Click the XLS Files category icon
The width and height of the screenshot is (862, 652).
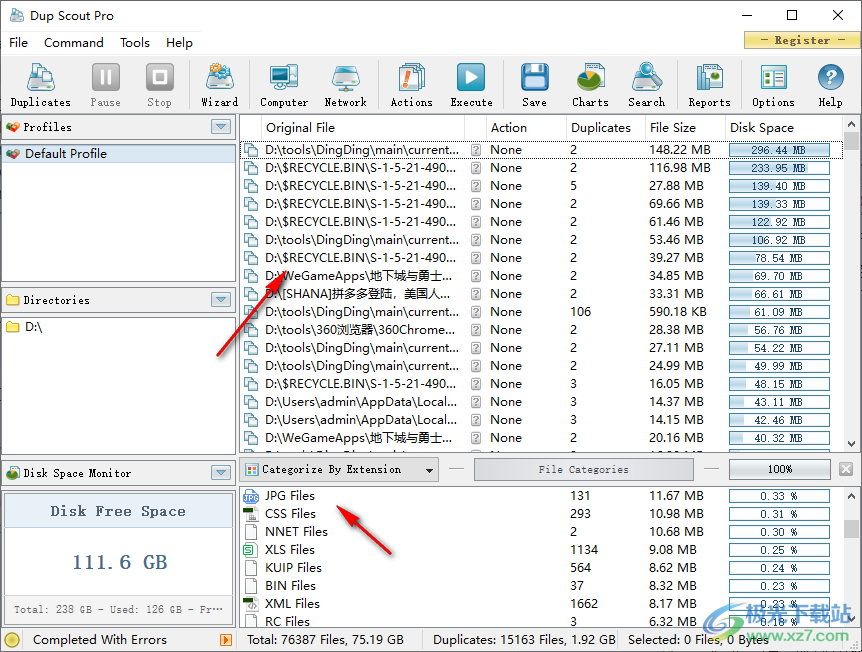tap(251, 550)
